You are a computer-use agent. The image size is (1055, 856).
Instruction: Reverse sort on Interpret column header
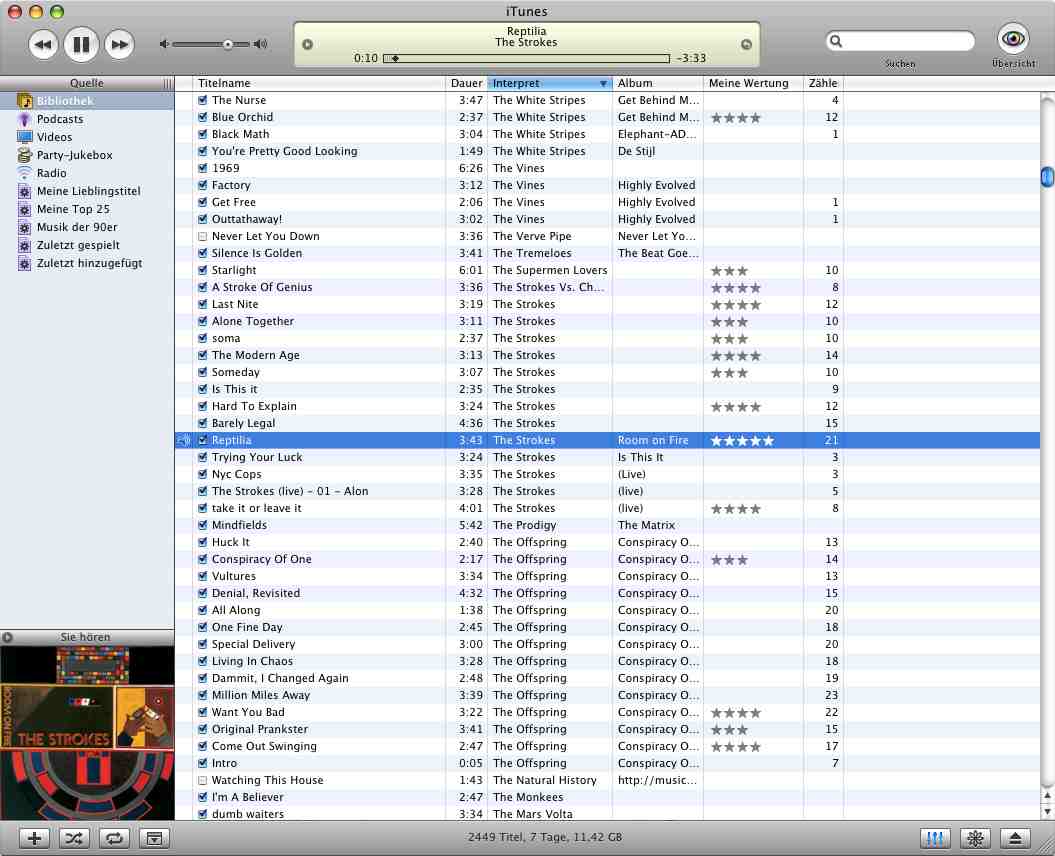tap(550, 83)
